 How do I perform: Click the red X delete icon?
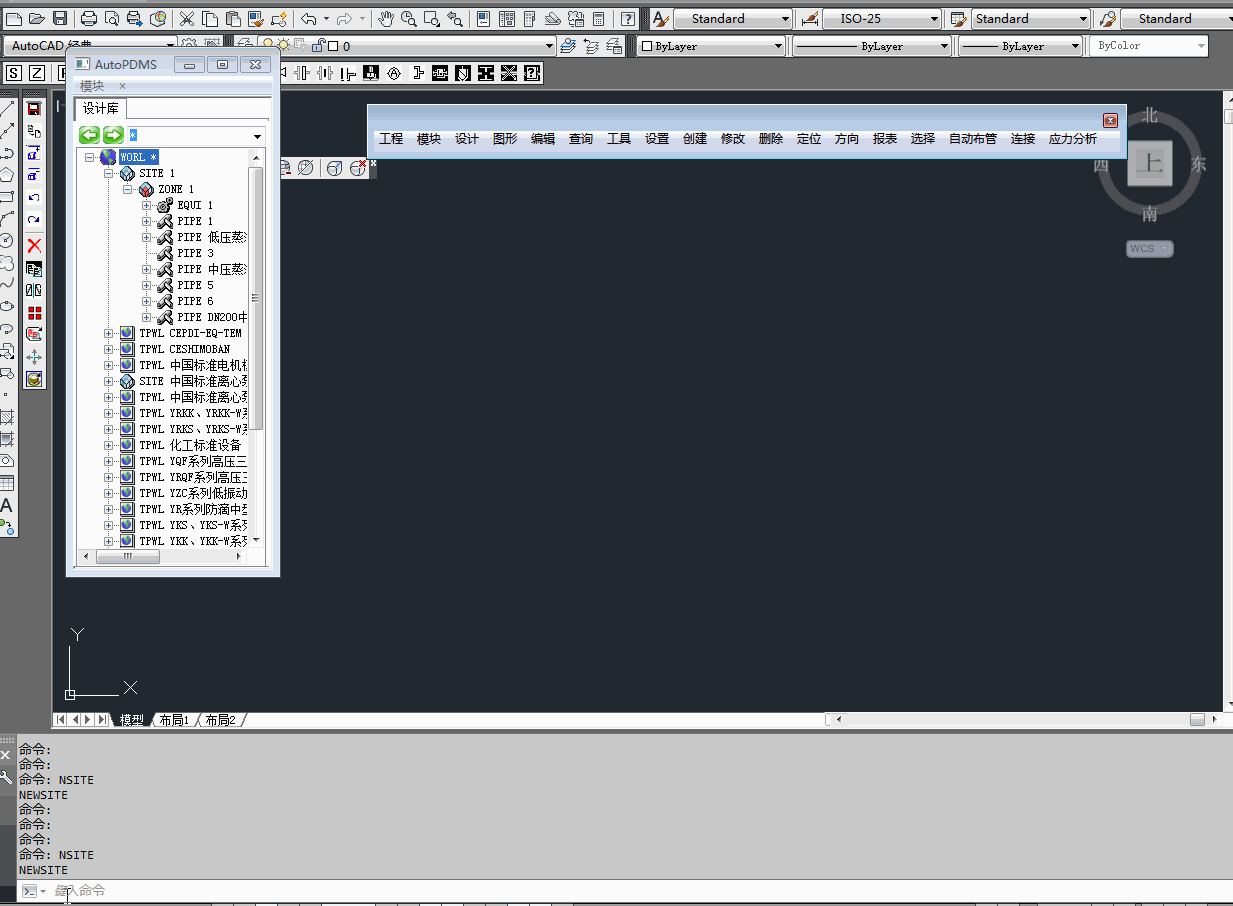pos(34,245)
